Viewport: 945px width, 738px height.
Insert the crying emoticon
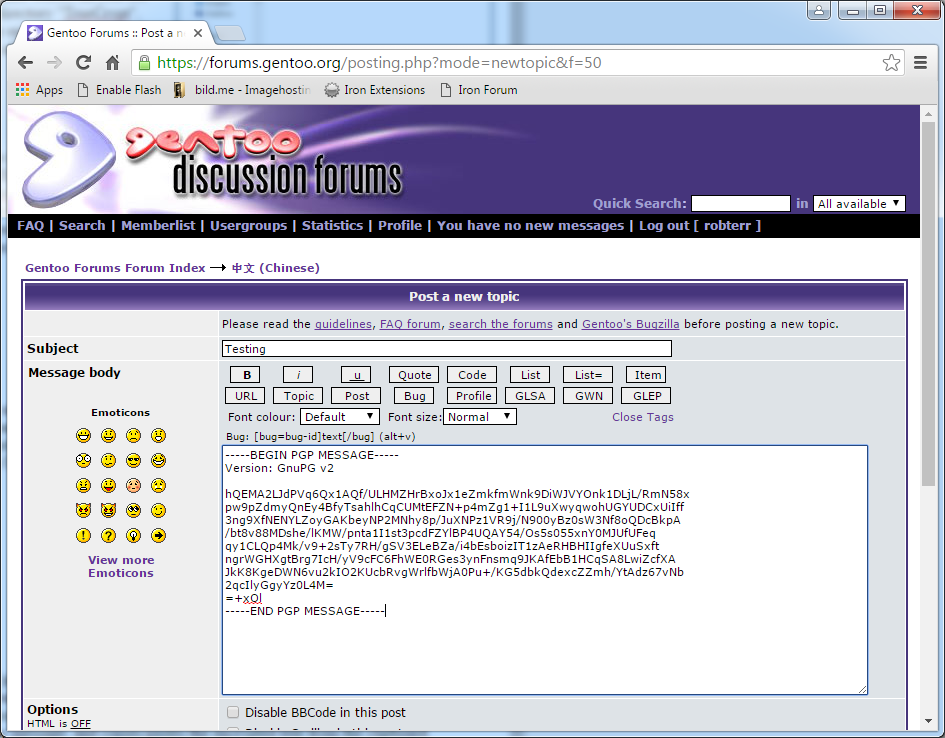click(159, 486)
